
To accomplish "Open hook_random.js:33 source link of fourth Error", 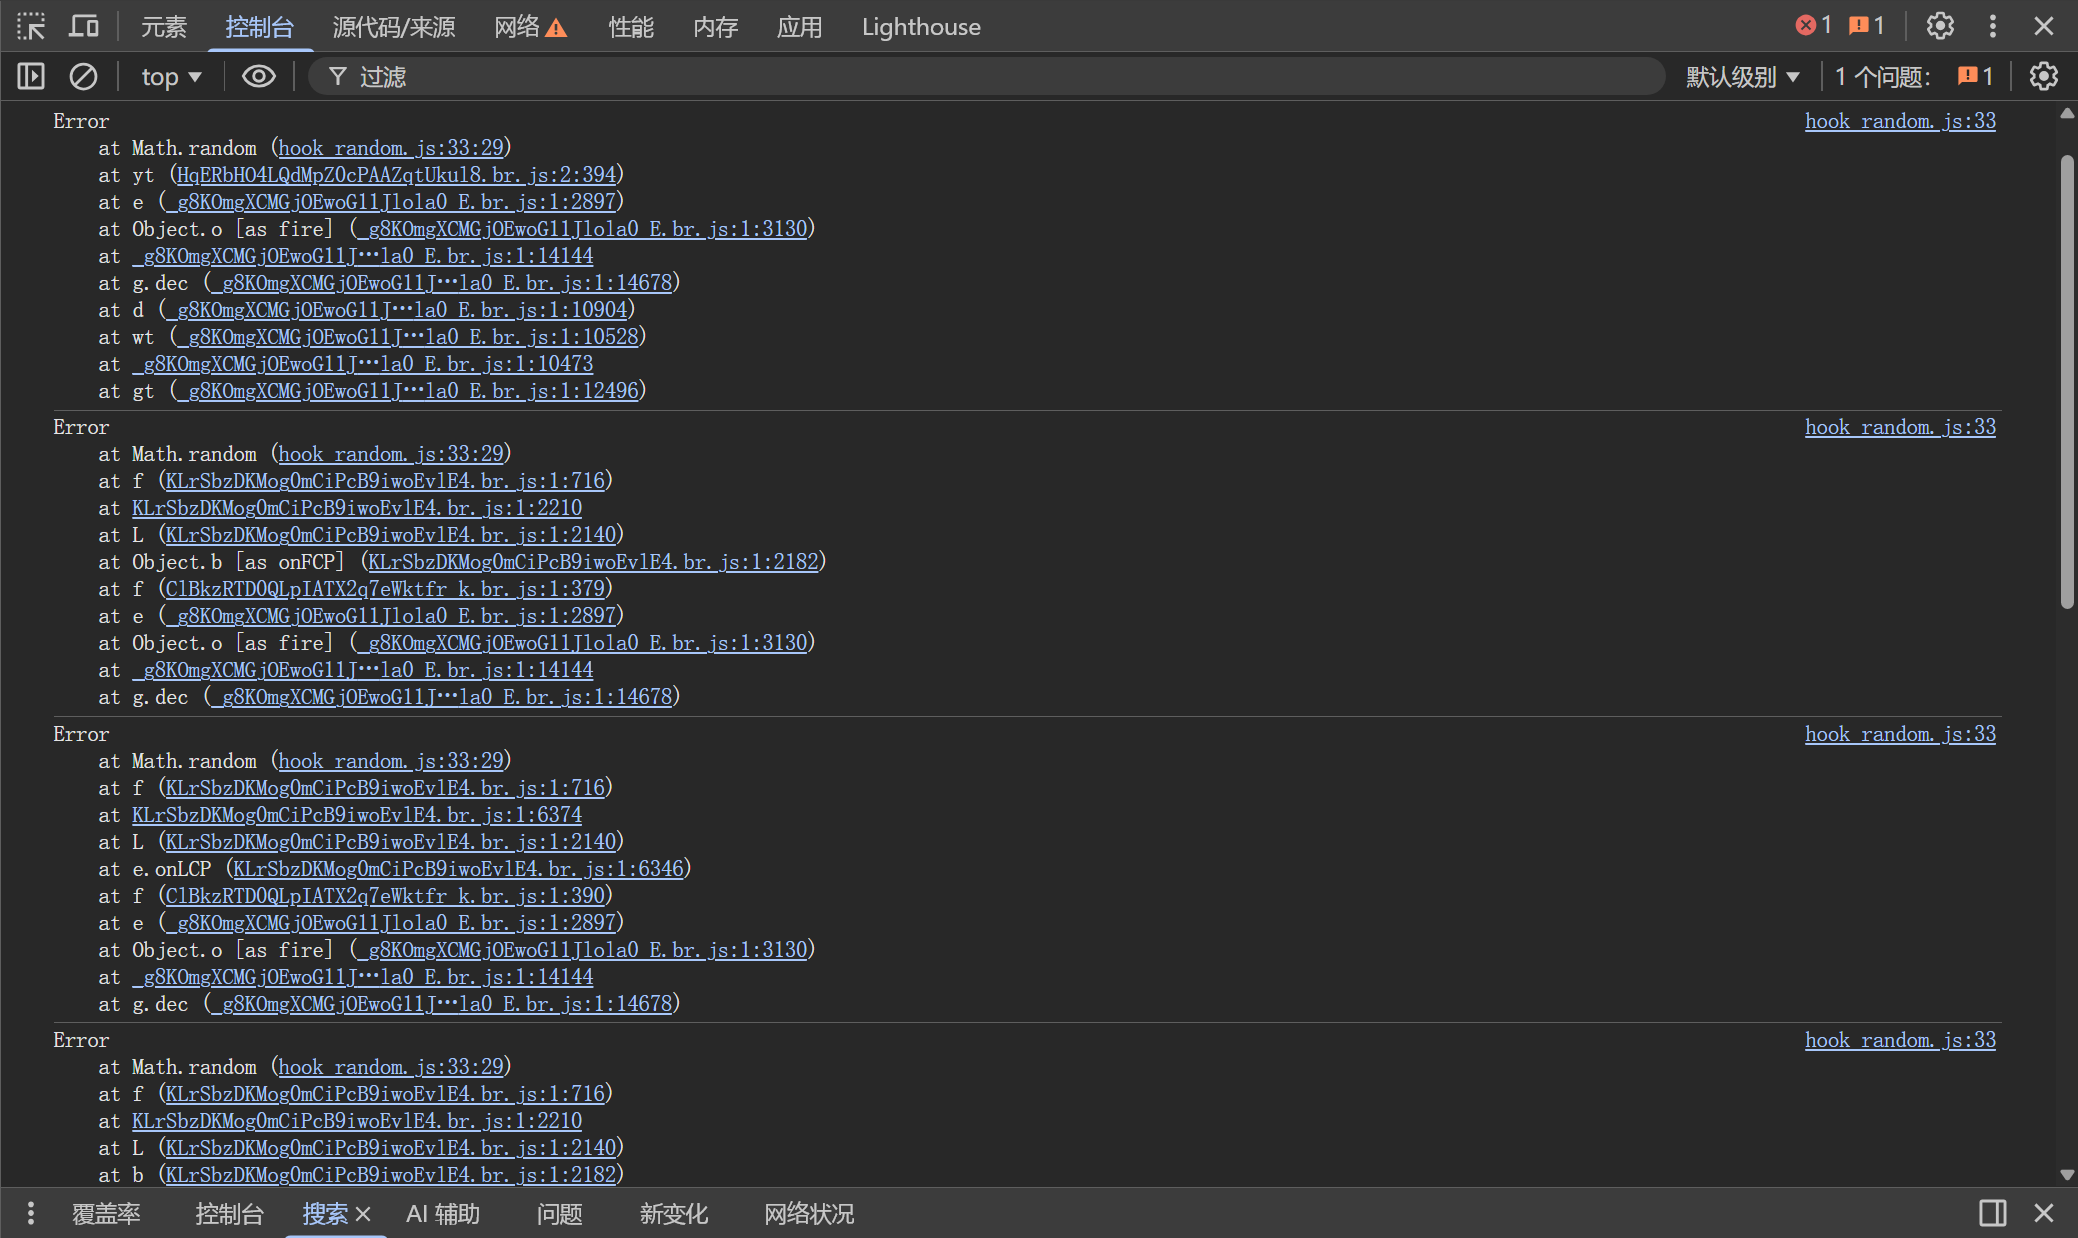I will pyautogui.click(x=1900, y=1040).
